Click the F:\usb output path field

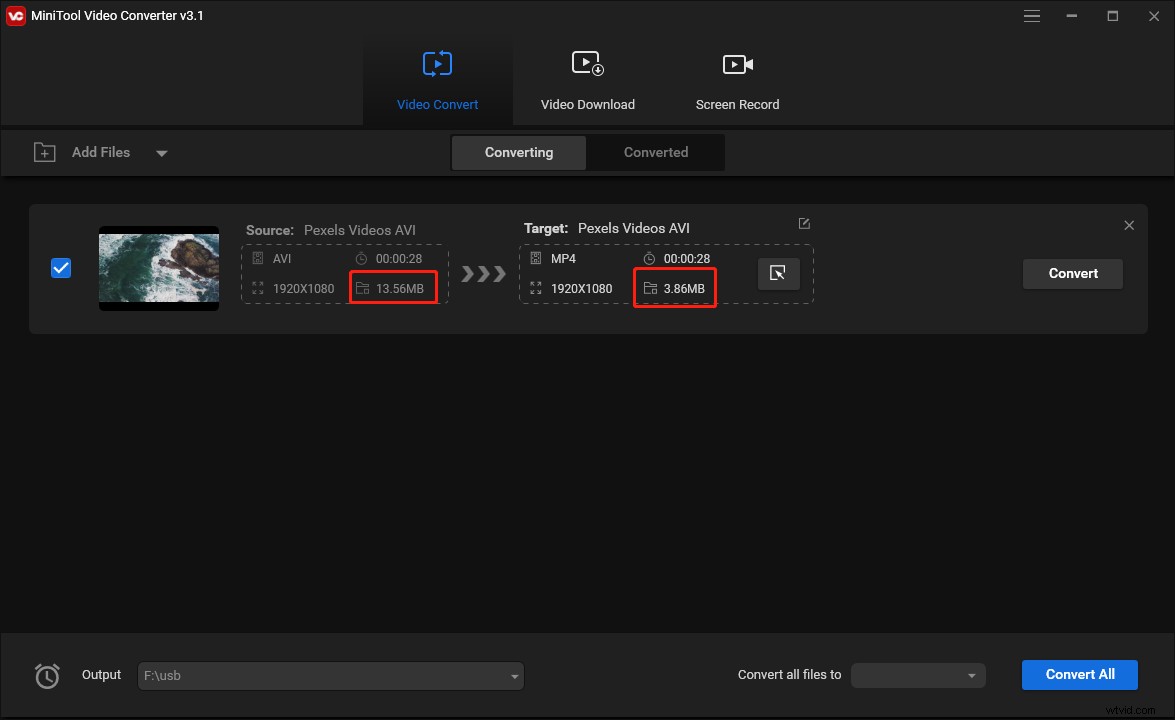(300, 675)
